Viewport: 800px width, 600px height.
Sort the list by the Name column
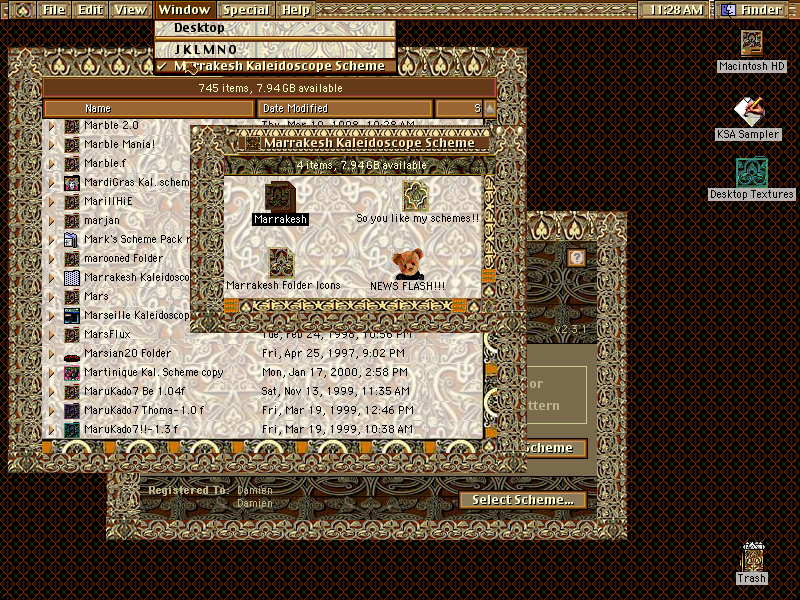click(149, 108)
